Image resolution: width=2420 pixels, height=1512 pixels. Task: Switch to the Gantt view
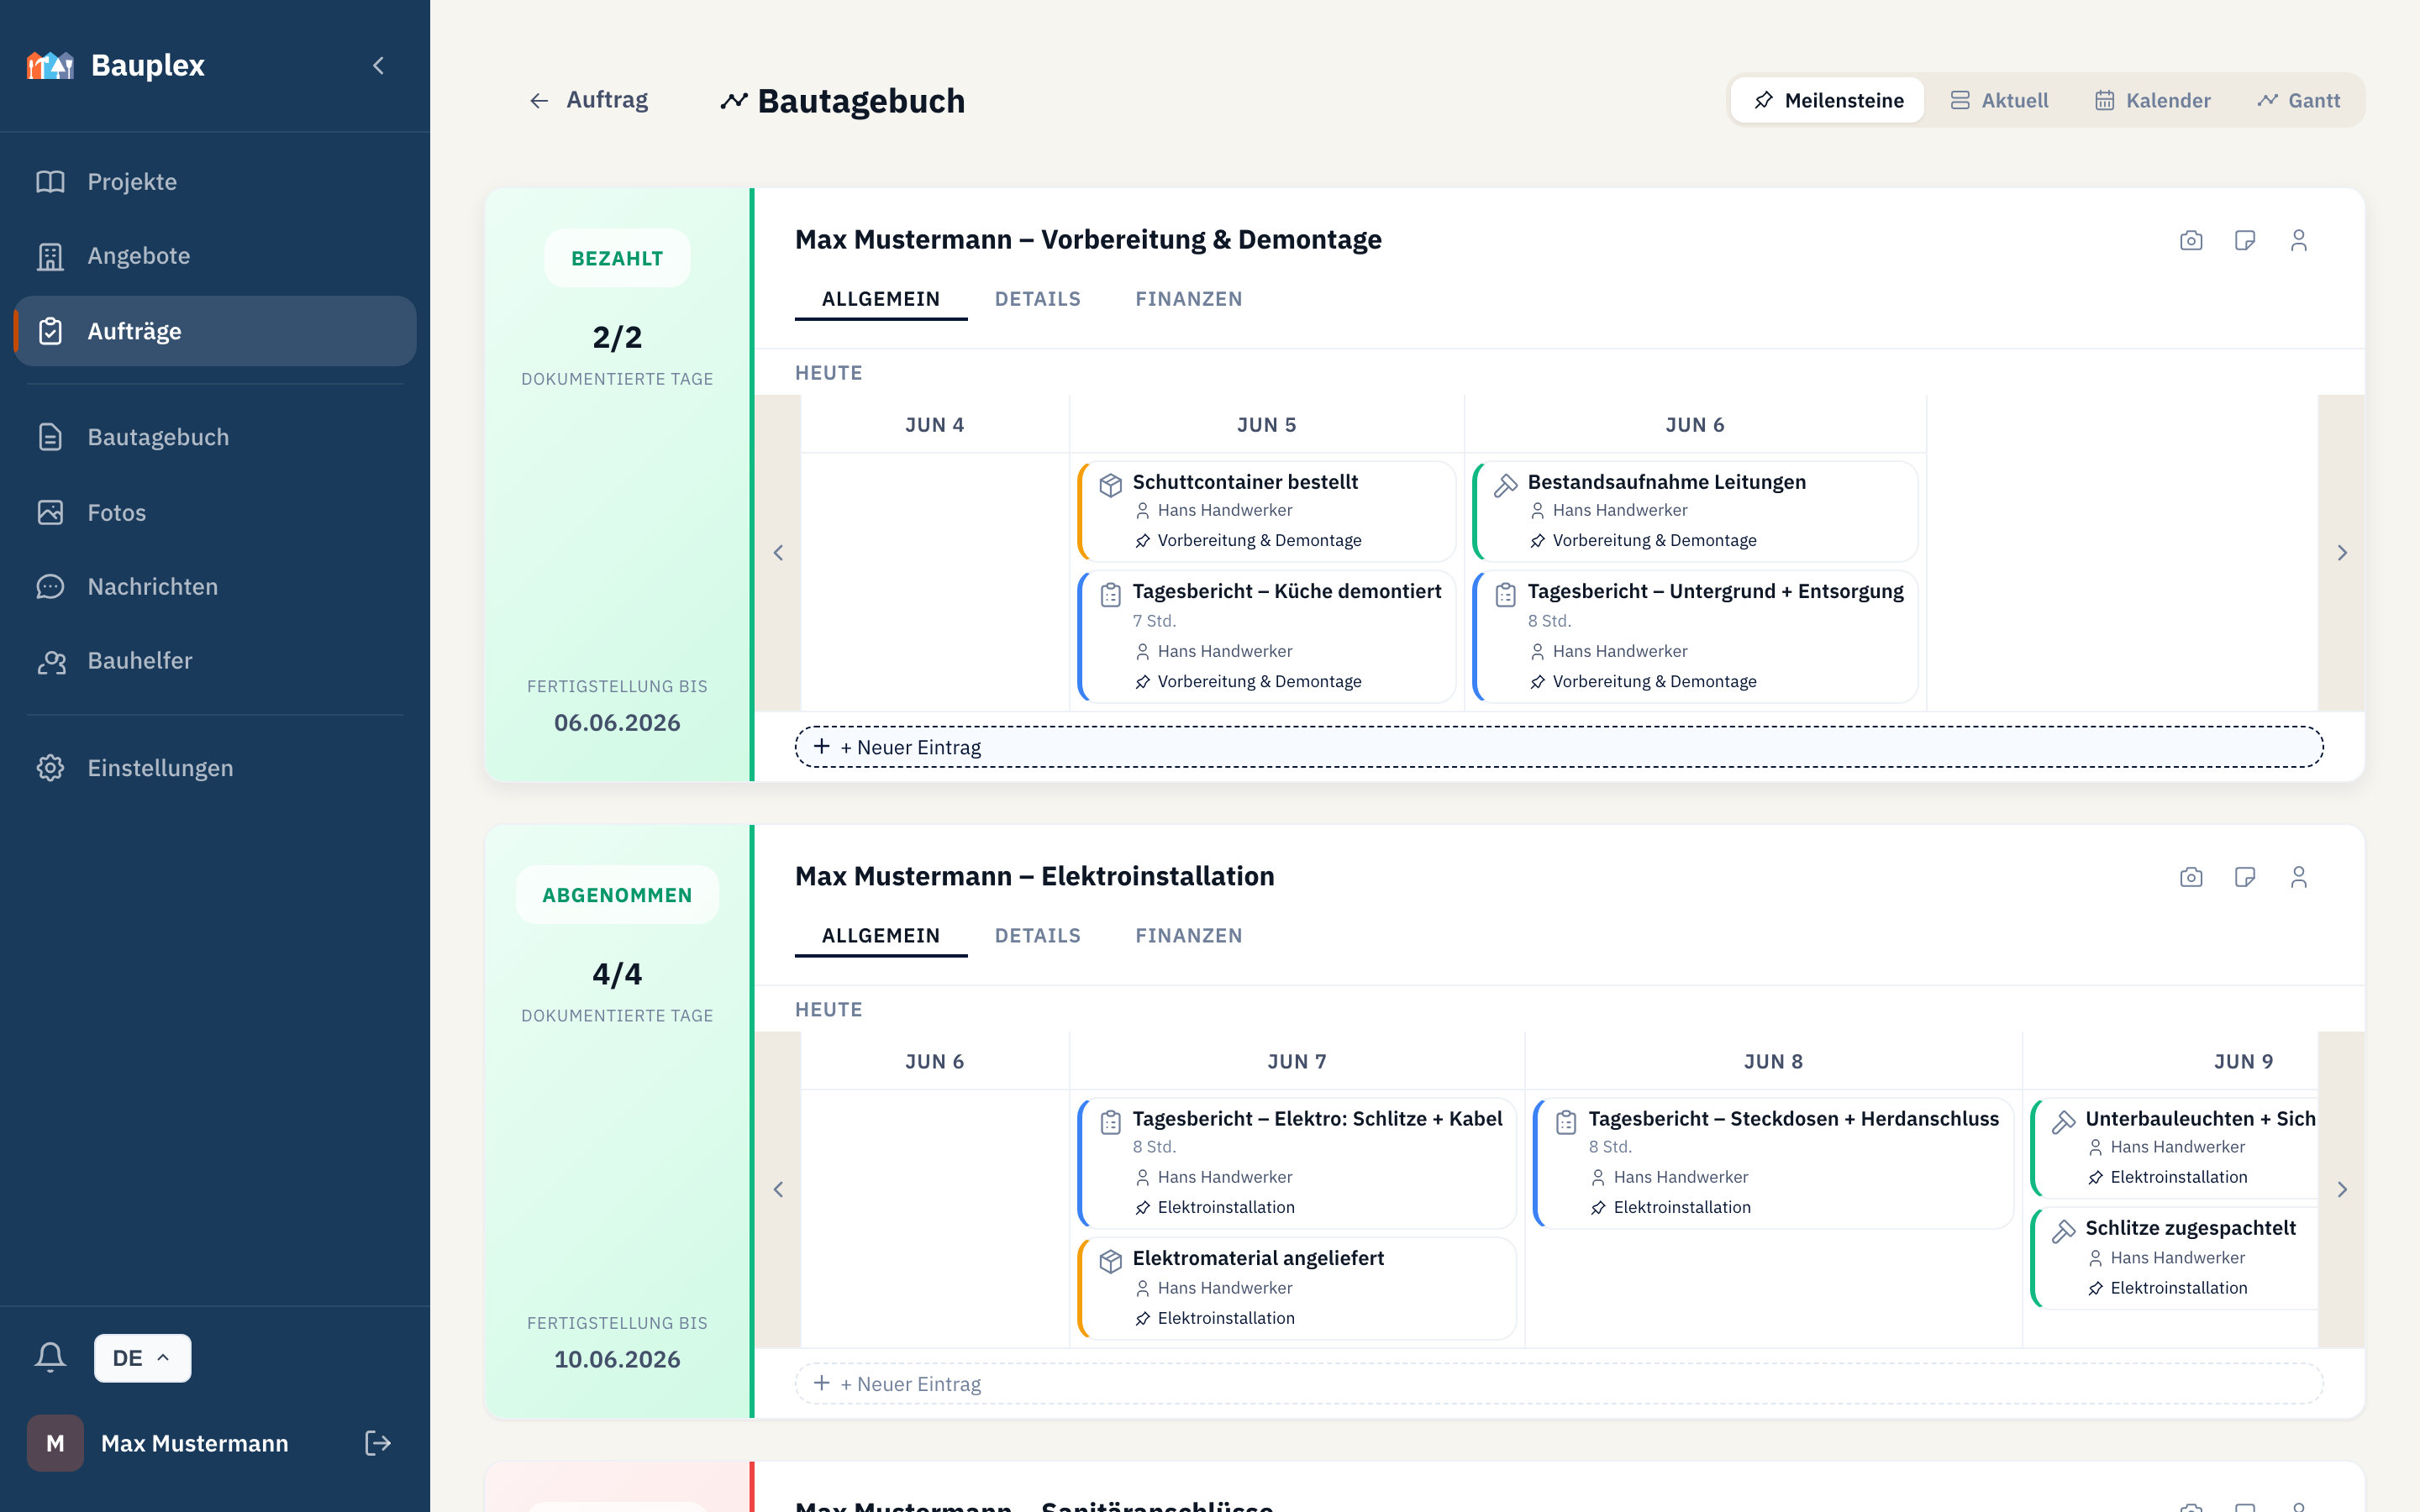(2298, 100)
